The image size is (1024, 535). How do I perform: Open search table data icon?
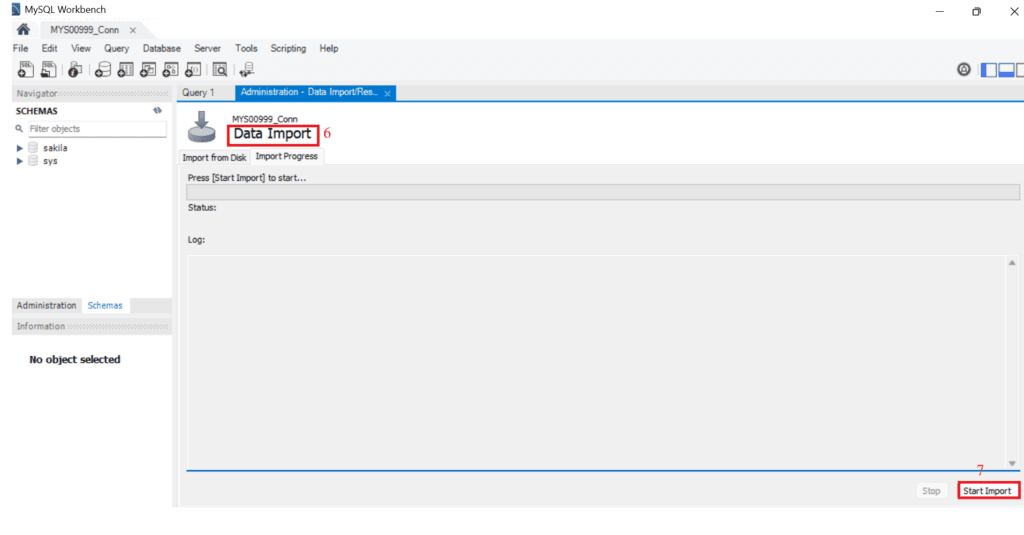(x=220, y=69)
